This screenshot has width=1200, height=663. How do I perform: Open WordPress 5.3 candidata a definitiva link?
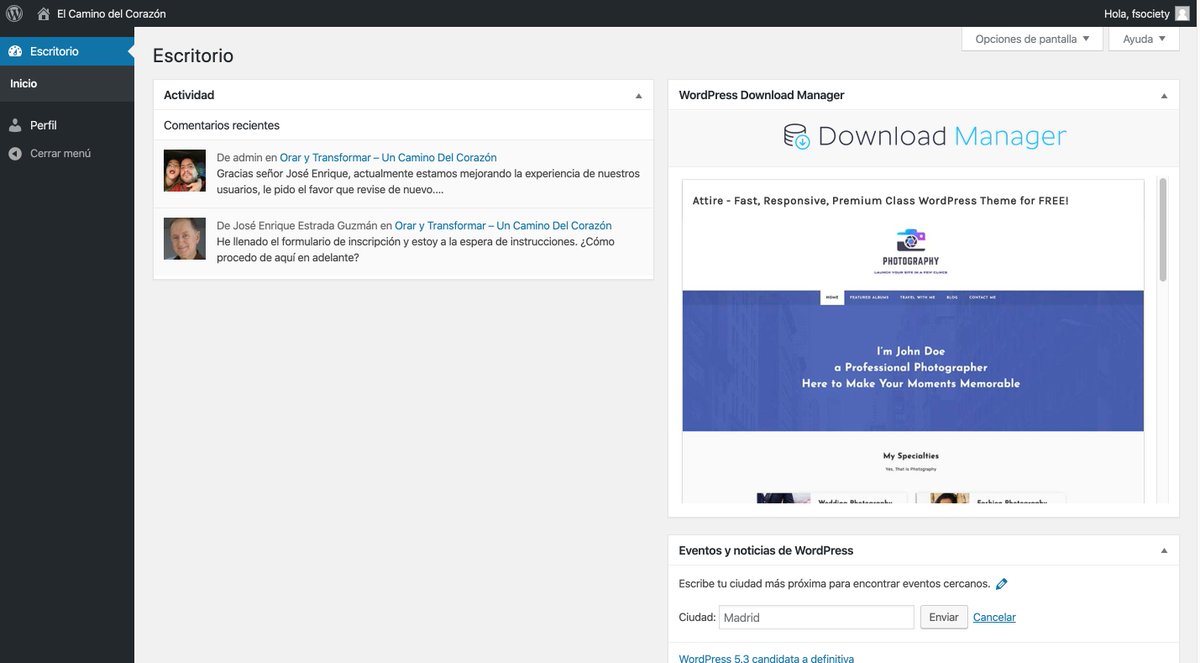pos(766,659)
